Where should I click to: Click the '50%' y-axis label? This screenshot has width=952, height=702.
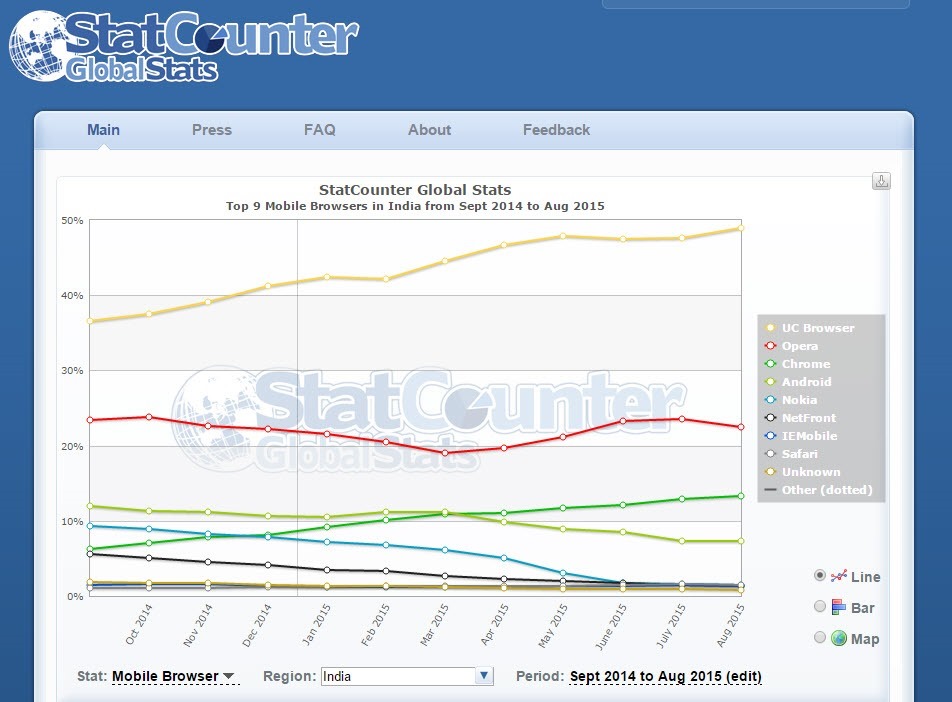pos(72,220)
